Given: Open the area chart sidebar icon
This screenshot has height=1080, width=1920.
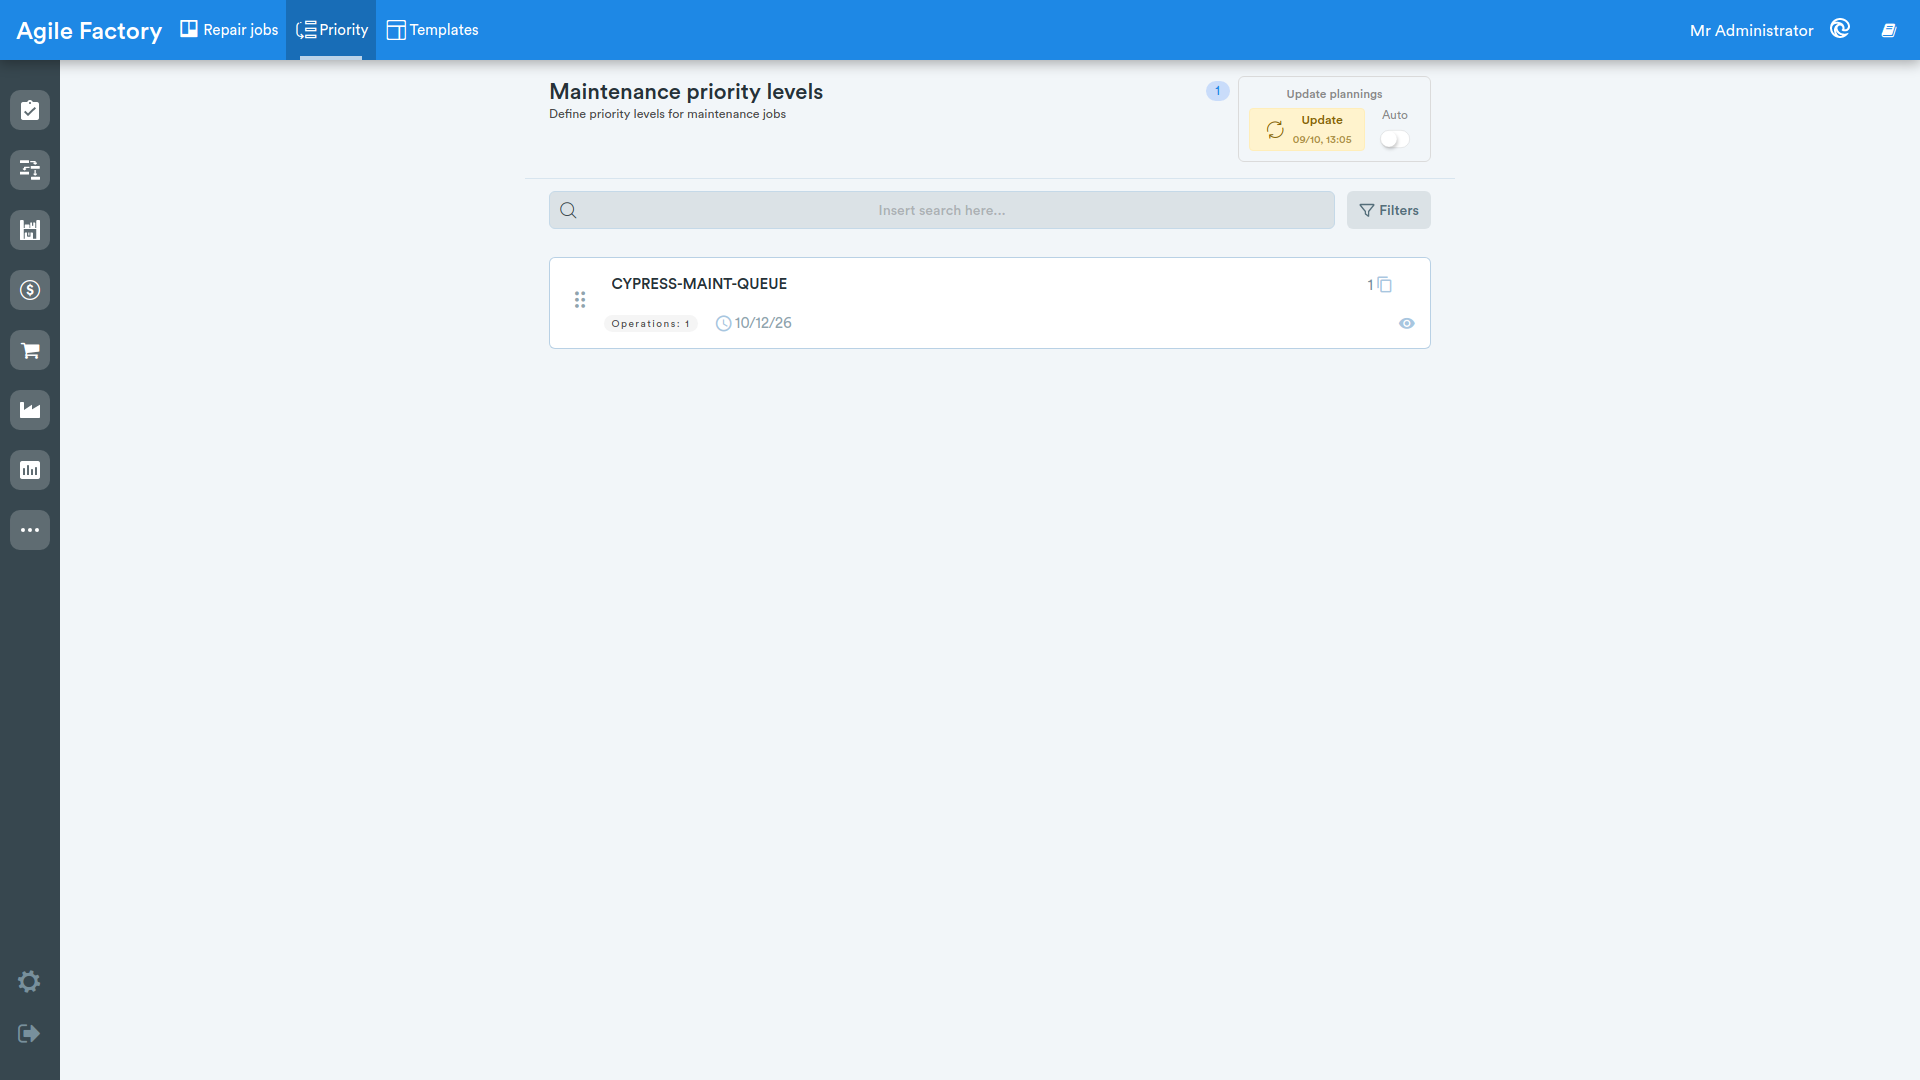Looking at the screenshot, I should click(30, 410).
